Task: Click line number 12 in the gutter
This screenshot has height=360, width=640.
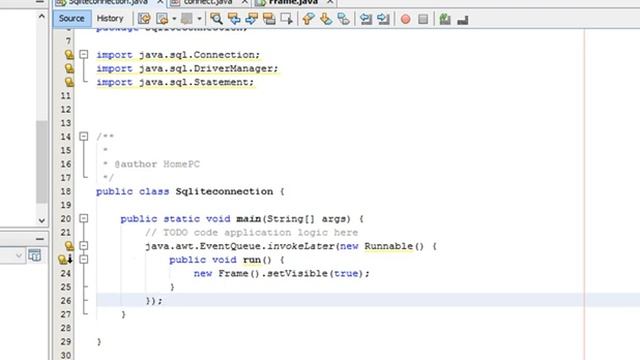Action: (66, 109)
